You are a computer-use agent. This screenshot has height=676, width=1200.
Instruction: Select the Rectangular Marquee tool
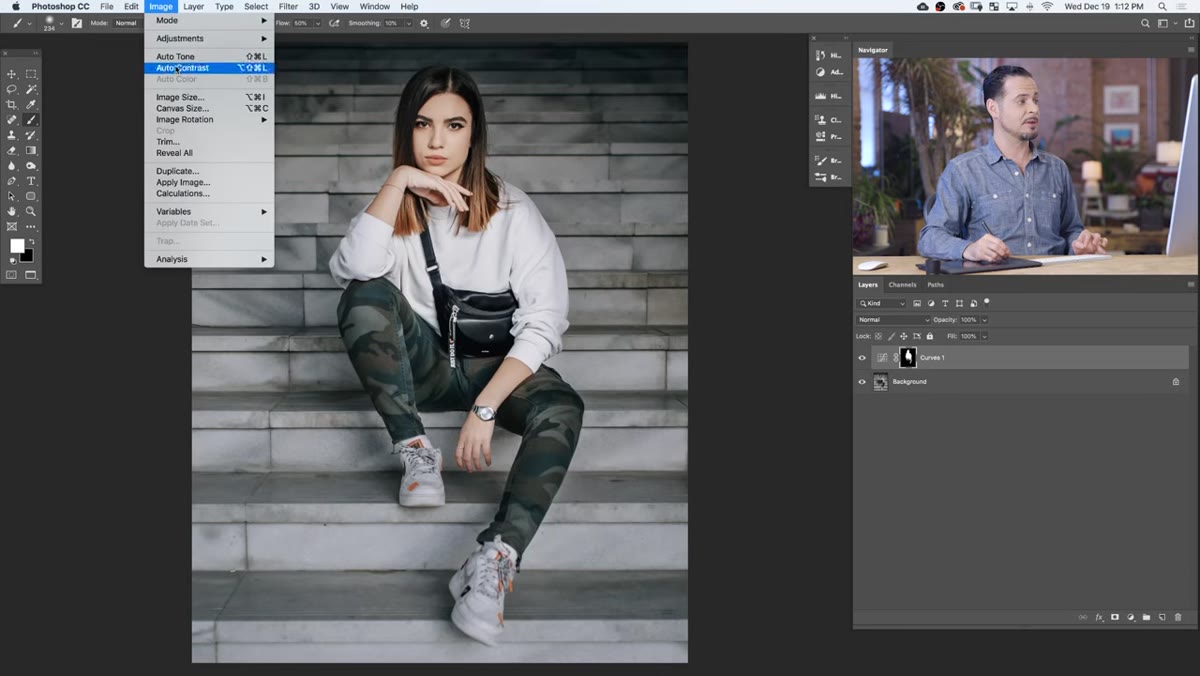[31, 74]
